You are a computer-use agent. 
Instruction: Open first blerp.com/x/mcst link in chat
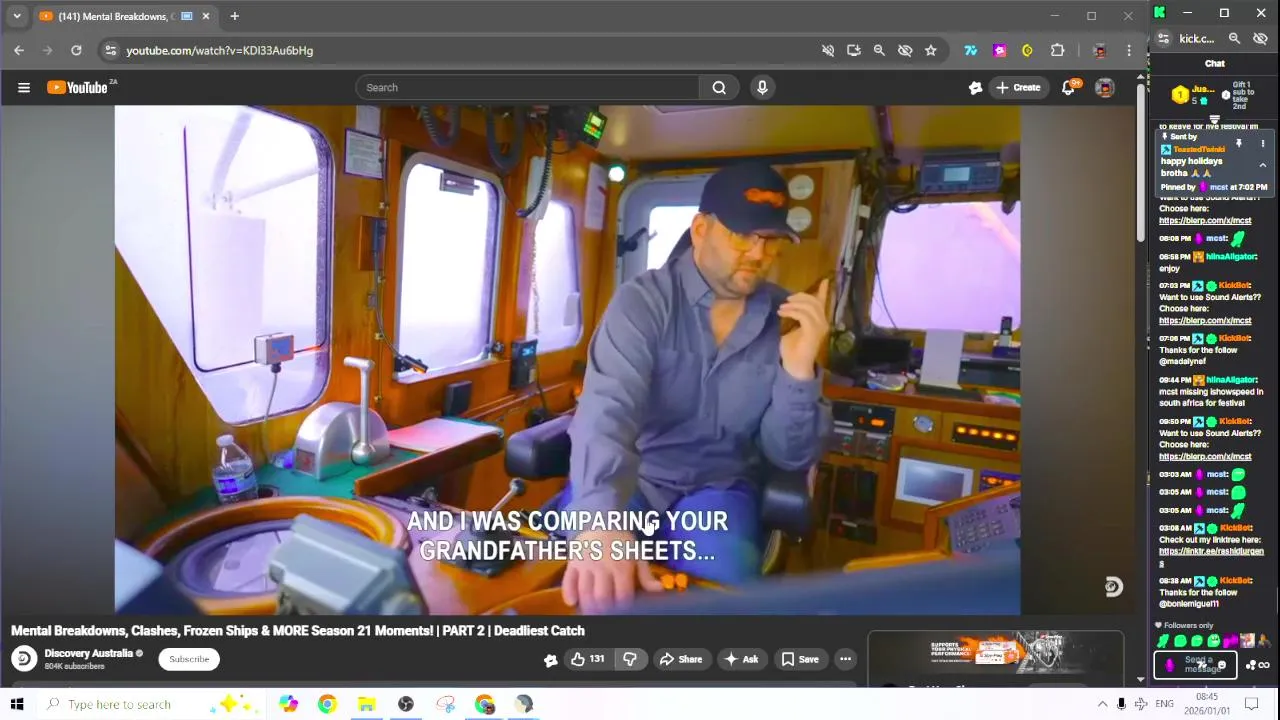point(1205,220)
